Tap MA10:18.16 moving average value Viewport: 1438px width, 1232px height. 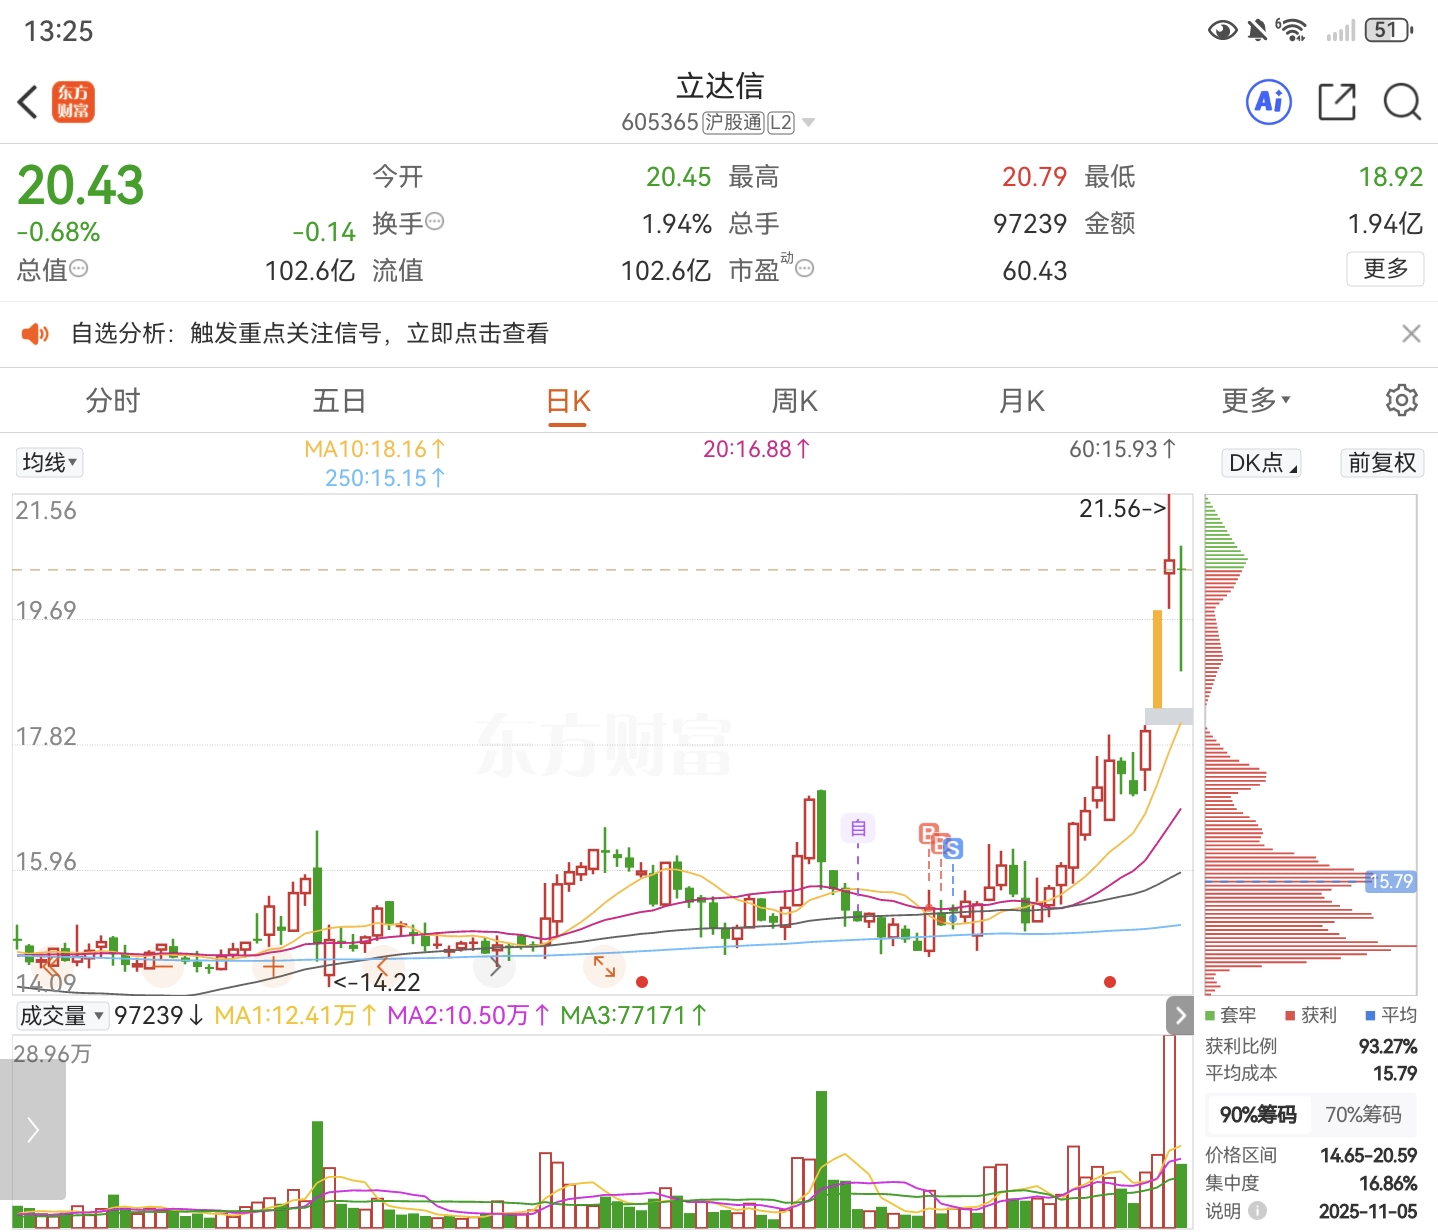[x=375, y=449]
